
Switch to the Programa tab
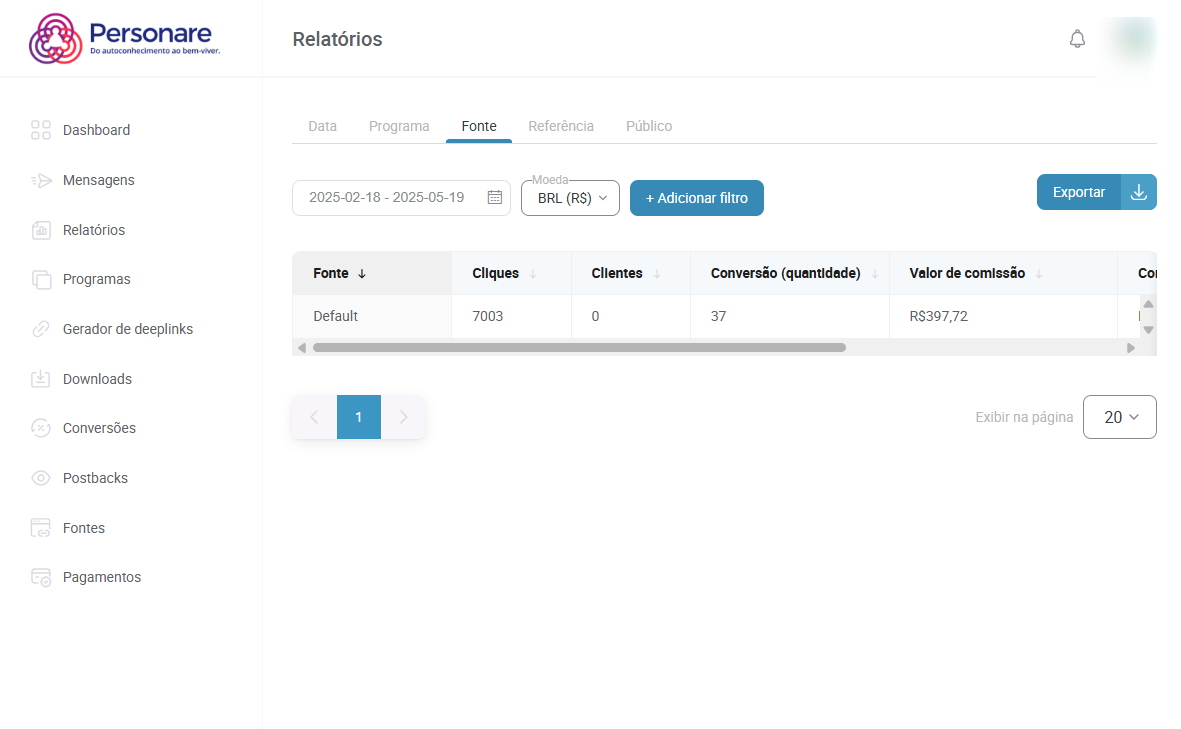[x=399, y=126]
